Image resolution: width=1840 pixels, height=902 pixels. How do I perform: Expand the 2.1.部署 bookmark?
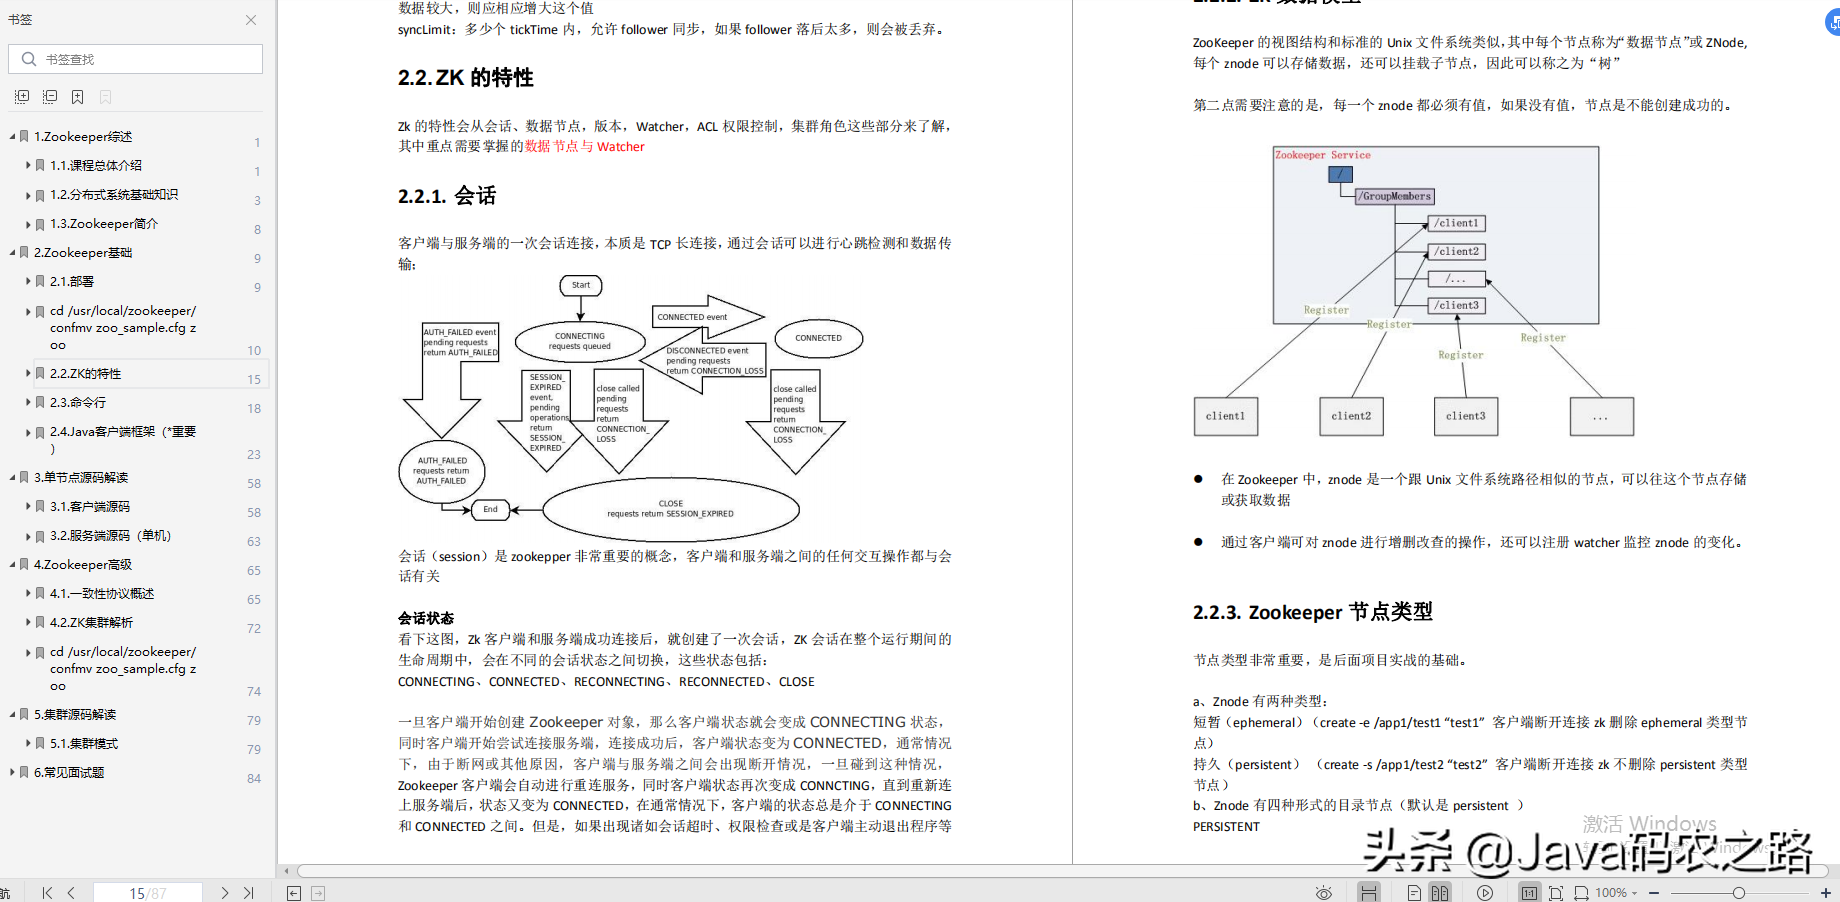click(x=28, y=281)
